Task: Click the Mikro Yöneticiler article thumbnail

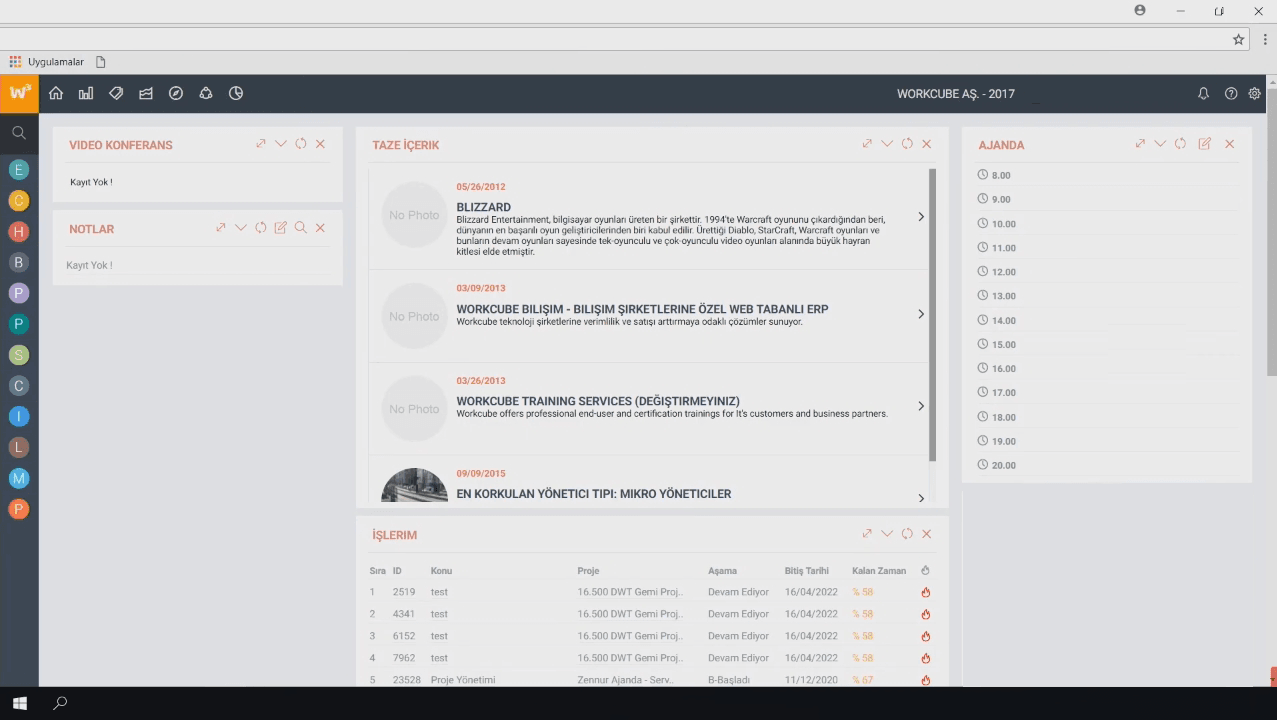Action: coord(414,485)
